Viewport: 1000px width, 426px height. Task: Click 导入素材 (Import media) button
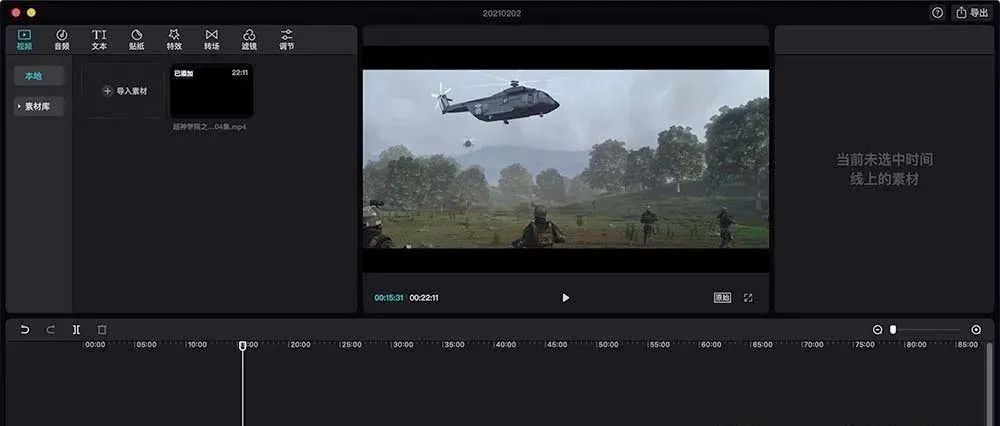[126, 91]
